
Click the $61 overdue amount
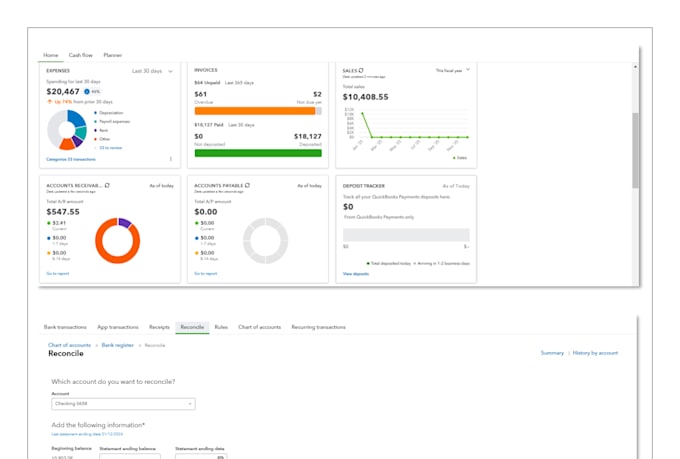200,94
